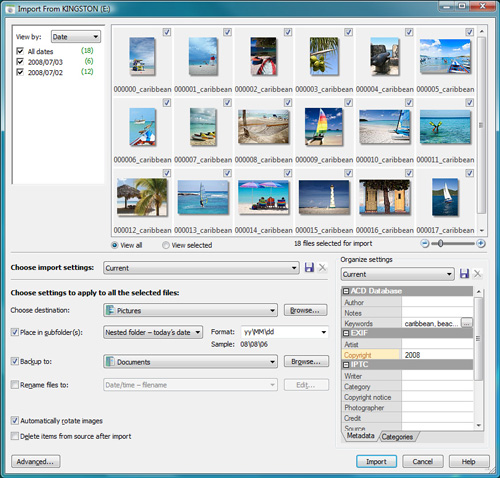This screenshot has width=500, height=478.
Task: Enable Rename files to option
Action: coord(15,385)
